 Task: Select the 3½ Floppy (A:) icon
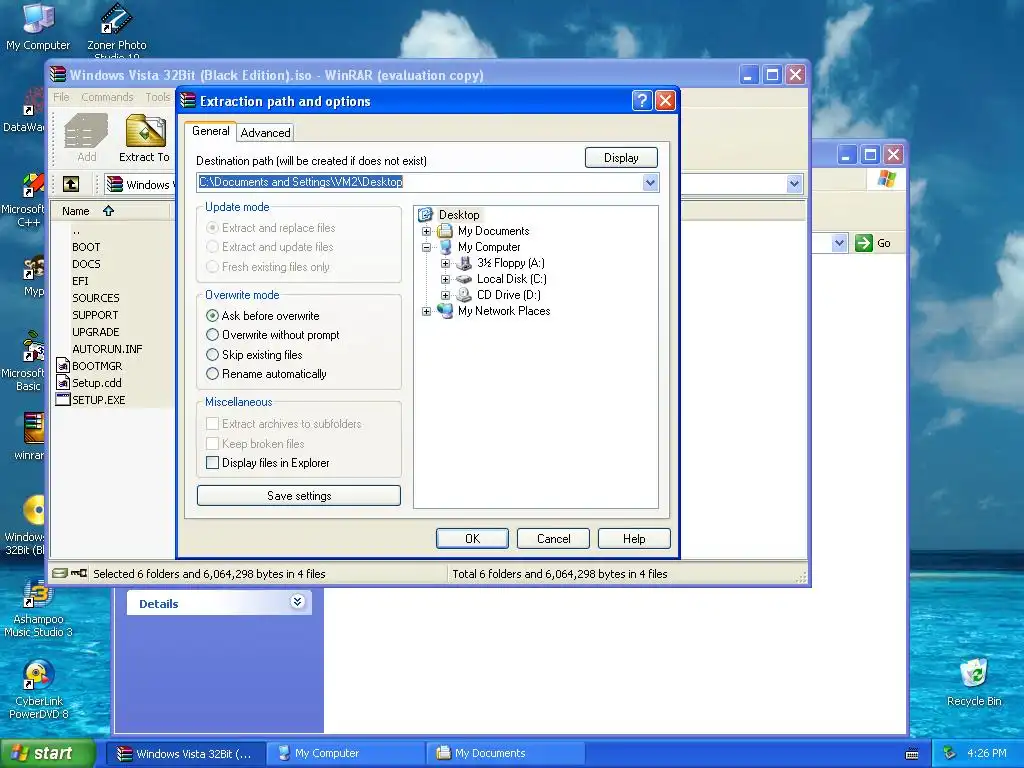pos(464,263)
